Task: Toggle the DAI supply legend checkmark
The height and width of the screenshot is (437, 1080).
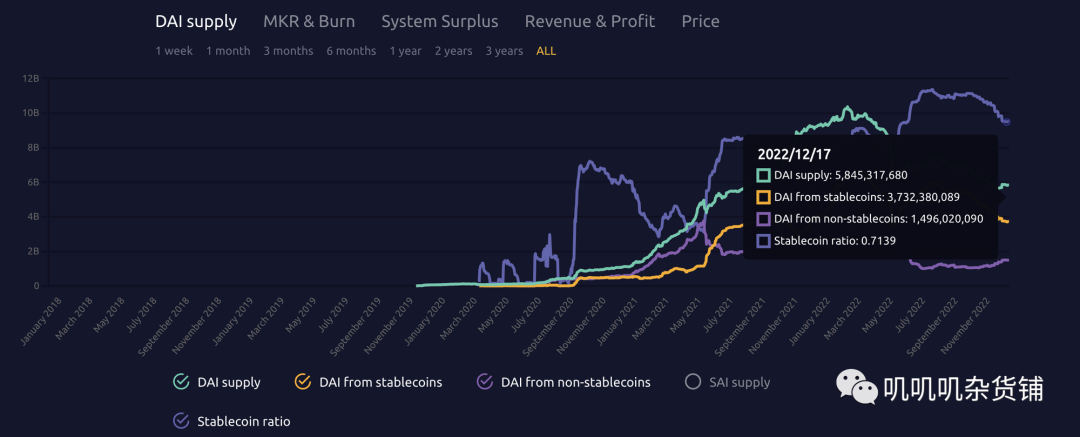Action: [181, 381]
